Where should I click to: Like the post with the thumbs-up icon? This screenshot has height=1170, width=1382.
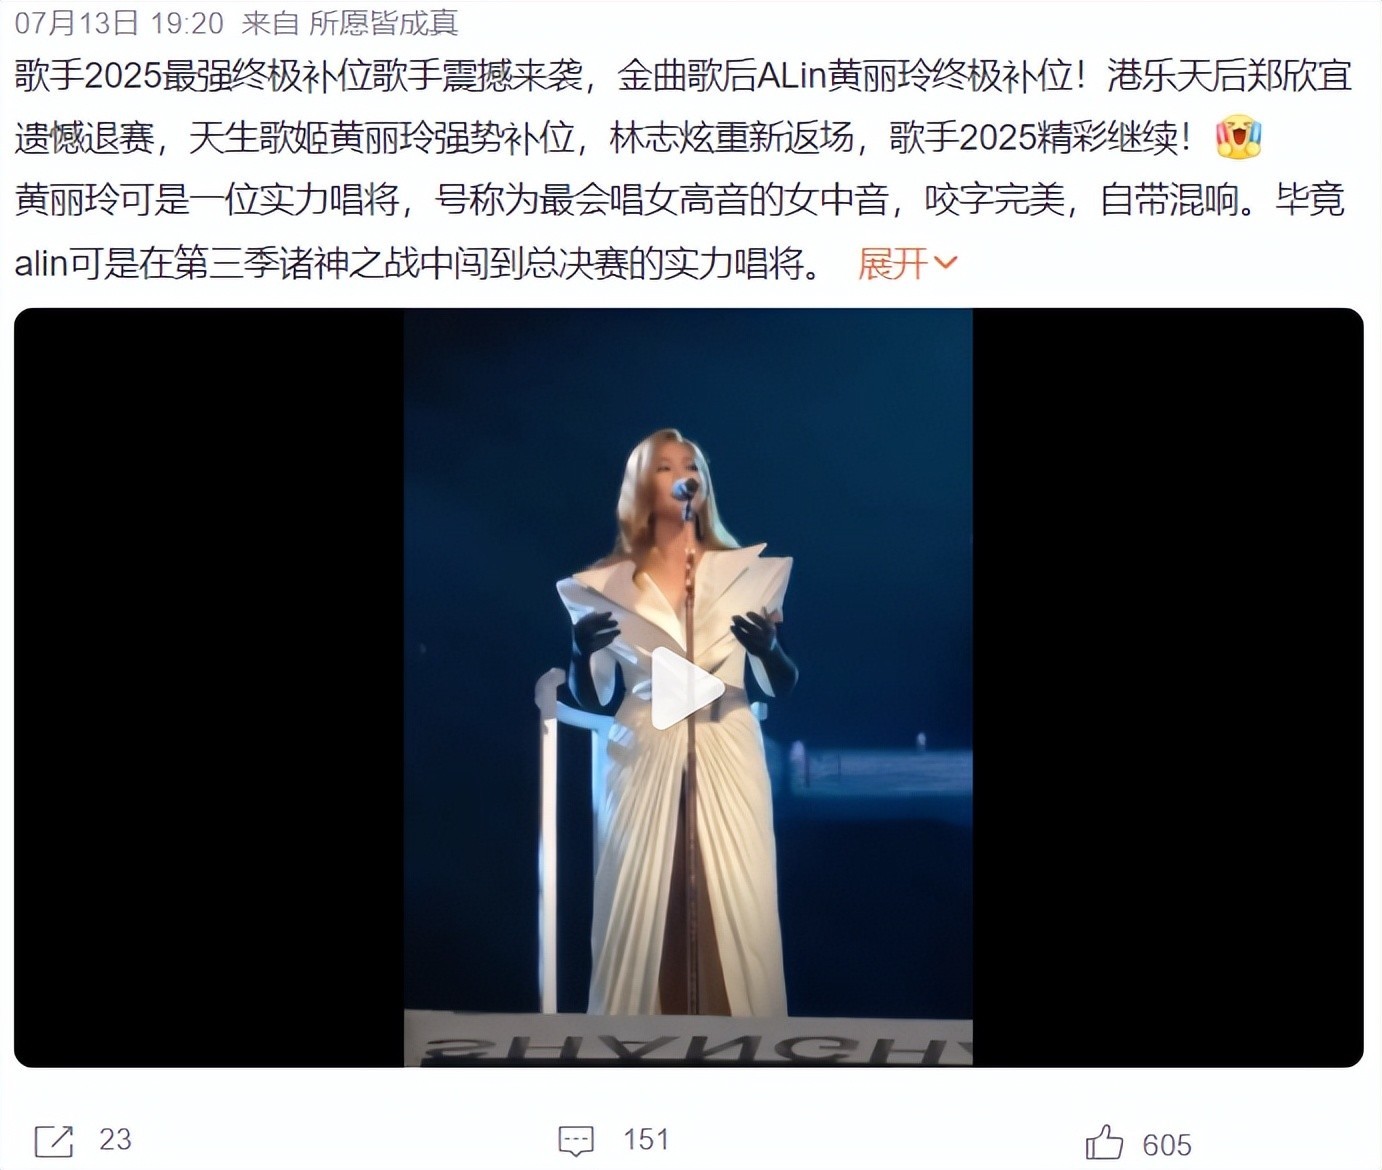[x=1104, y=1142]
